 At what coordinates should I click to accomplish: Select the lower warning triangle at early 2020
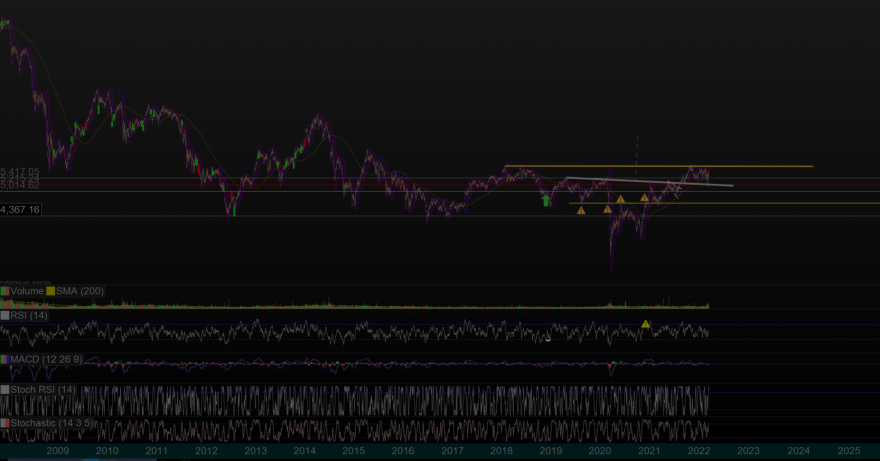(x=607, y=209)
